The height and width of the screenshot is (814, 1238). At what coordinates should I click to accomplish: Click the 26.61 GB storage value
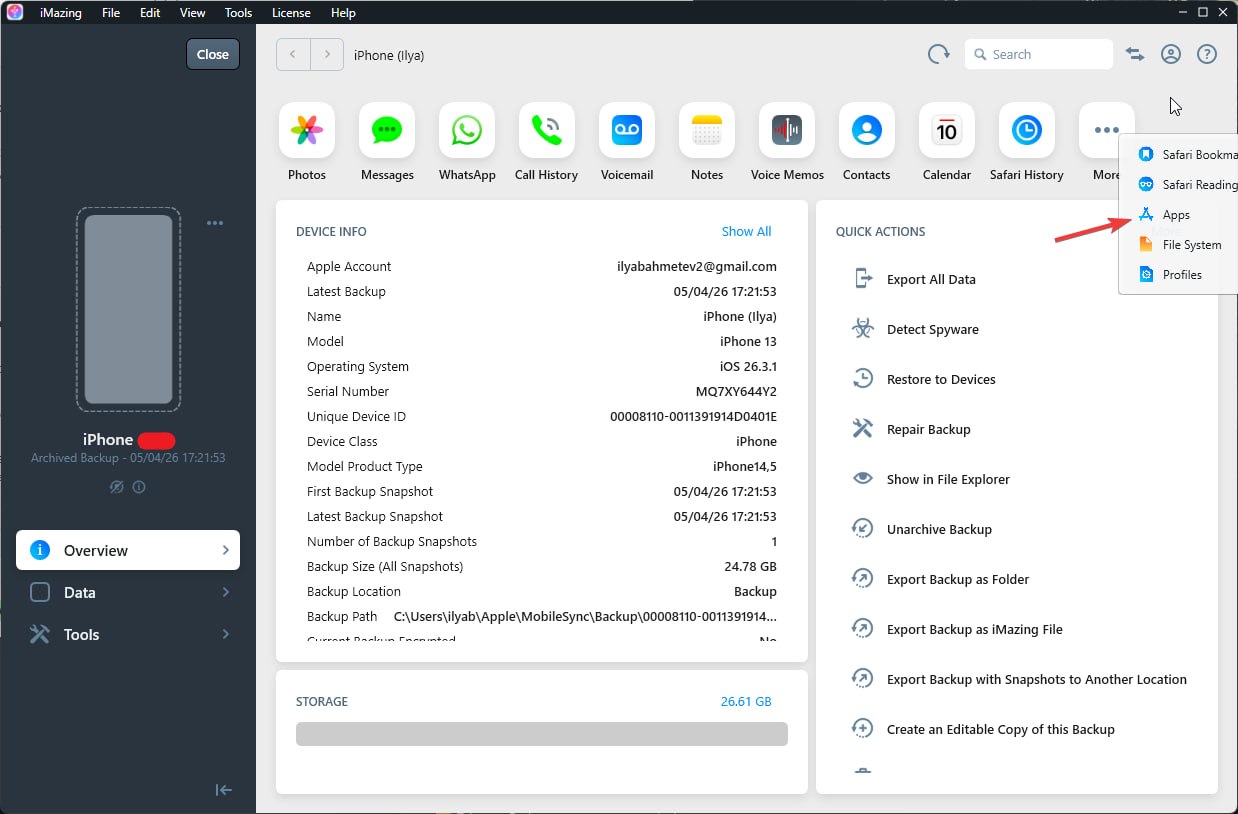click(746, 701)
